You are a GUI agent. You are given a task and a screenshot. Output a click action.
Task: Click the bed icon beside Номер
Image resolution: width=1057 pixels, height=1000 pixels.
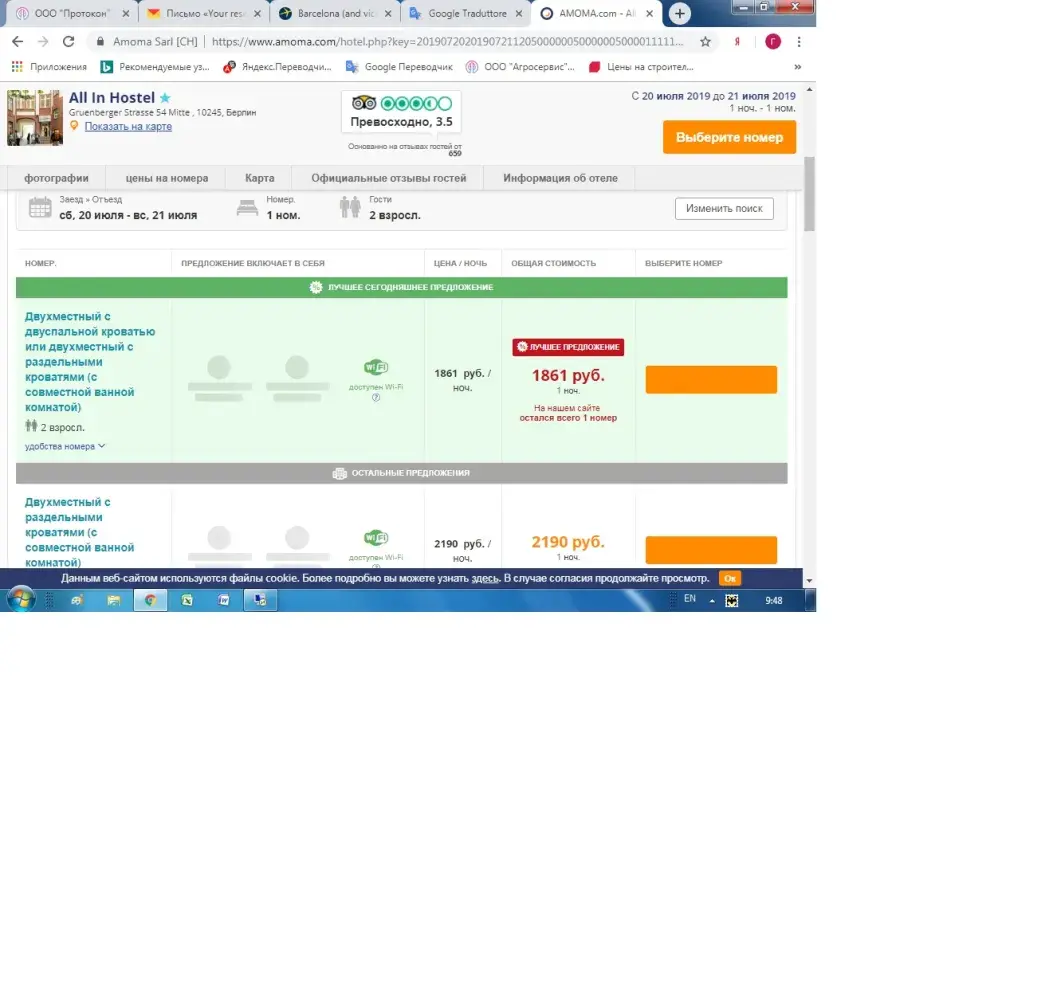(x=247, y=208)
